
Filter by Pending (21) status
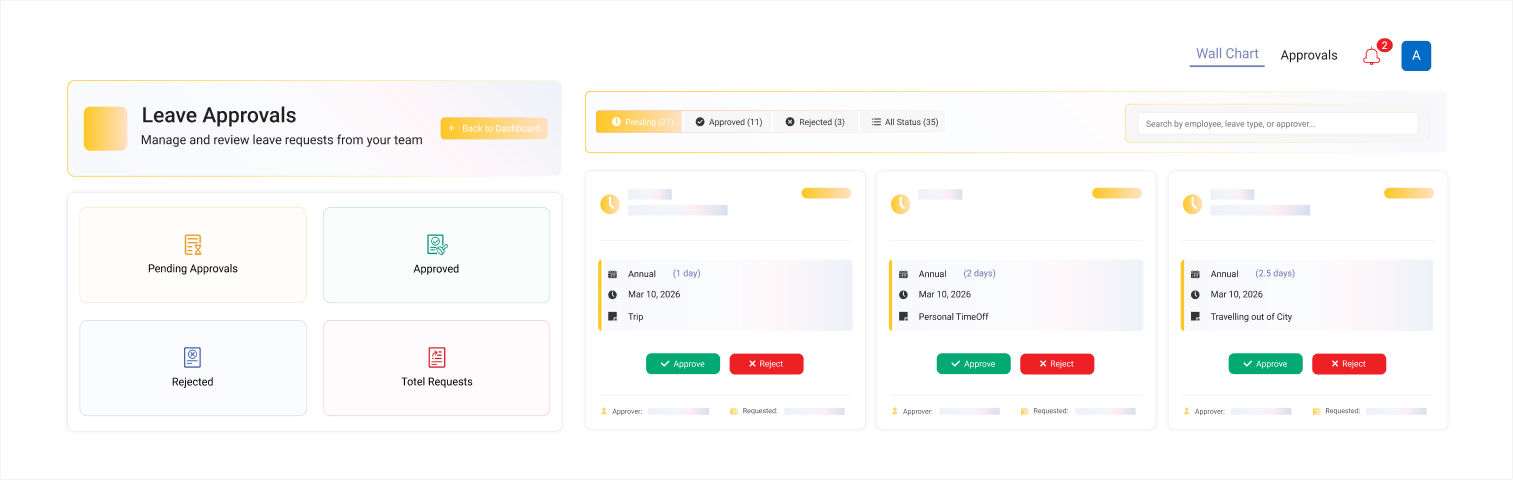(640, 122)
